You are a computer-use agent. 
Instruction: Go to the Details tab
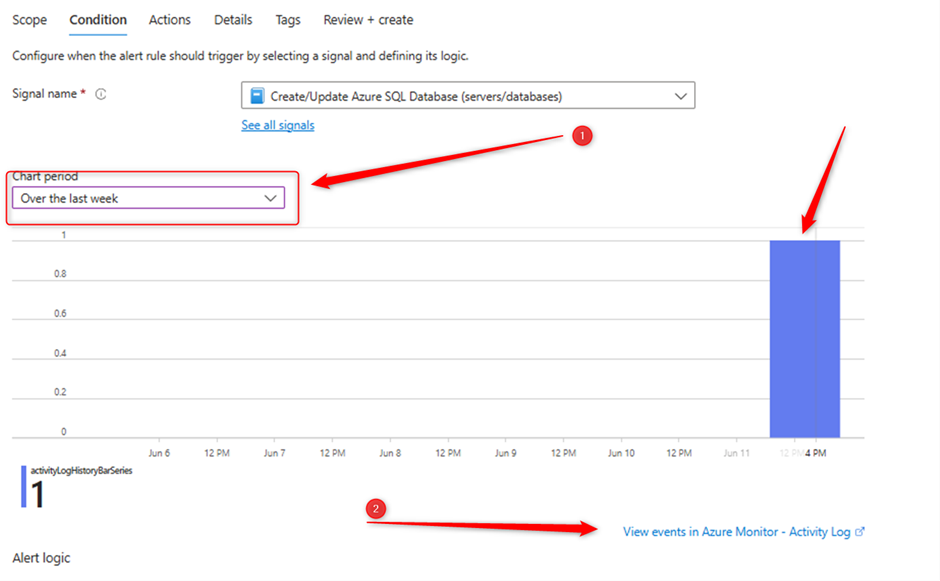tap(233, 20)
